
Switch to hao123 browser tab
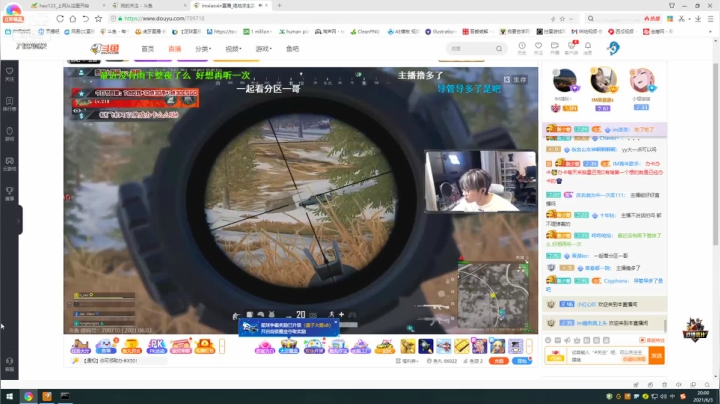(66, 6)
